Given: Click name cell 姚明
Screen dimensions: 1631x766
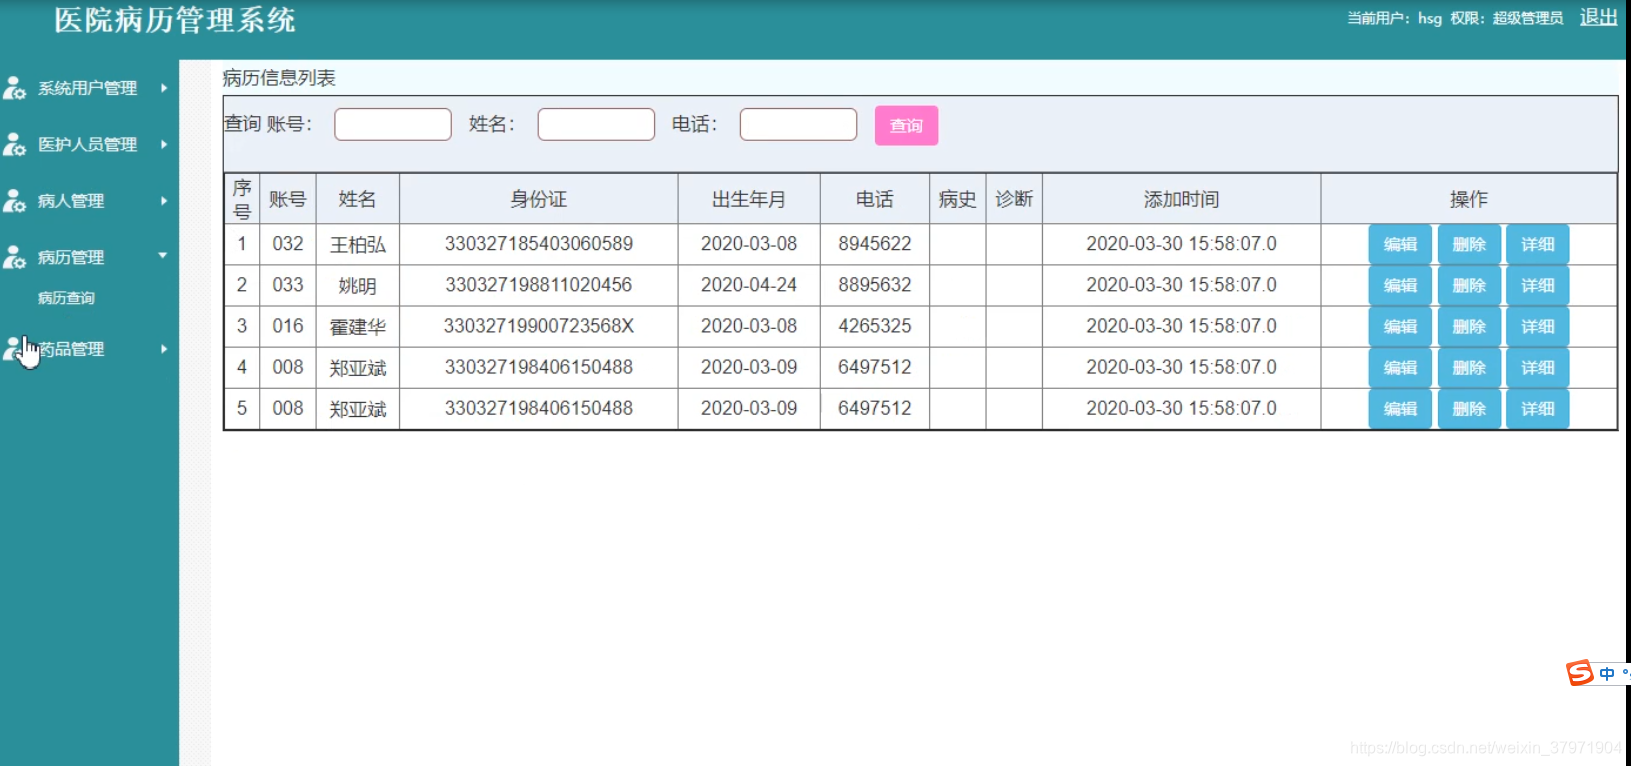Looking at the screenshot, I should (x=358, y=286).
